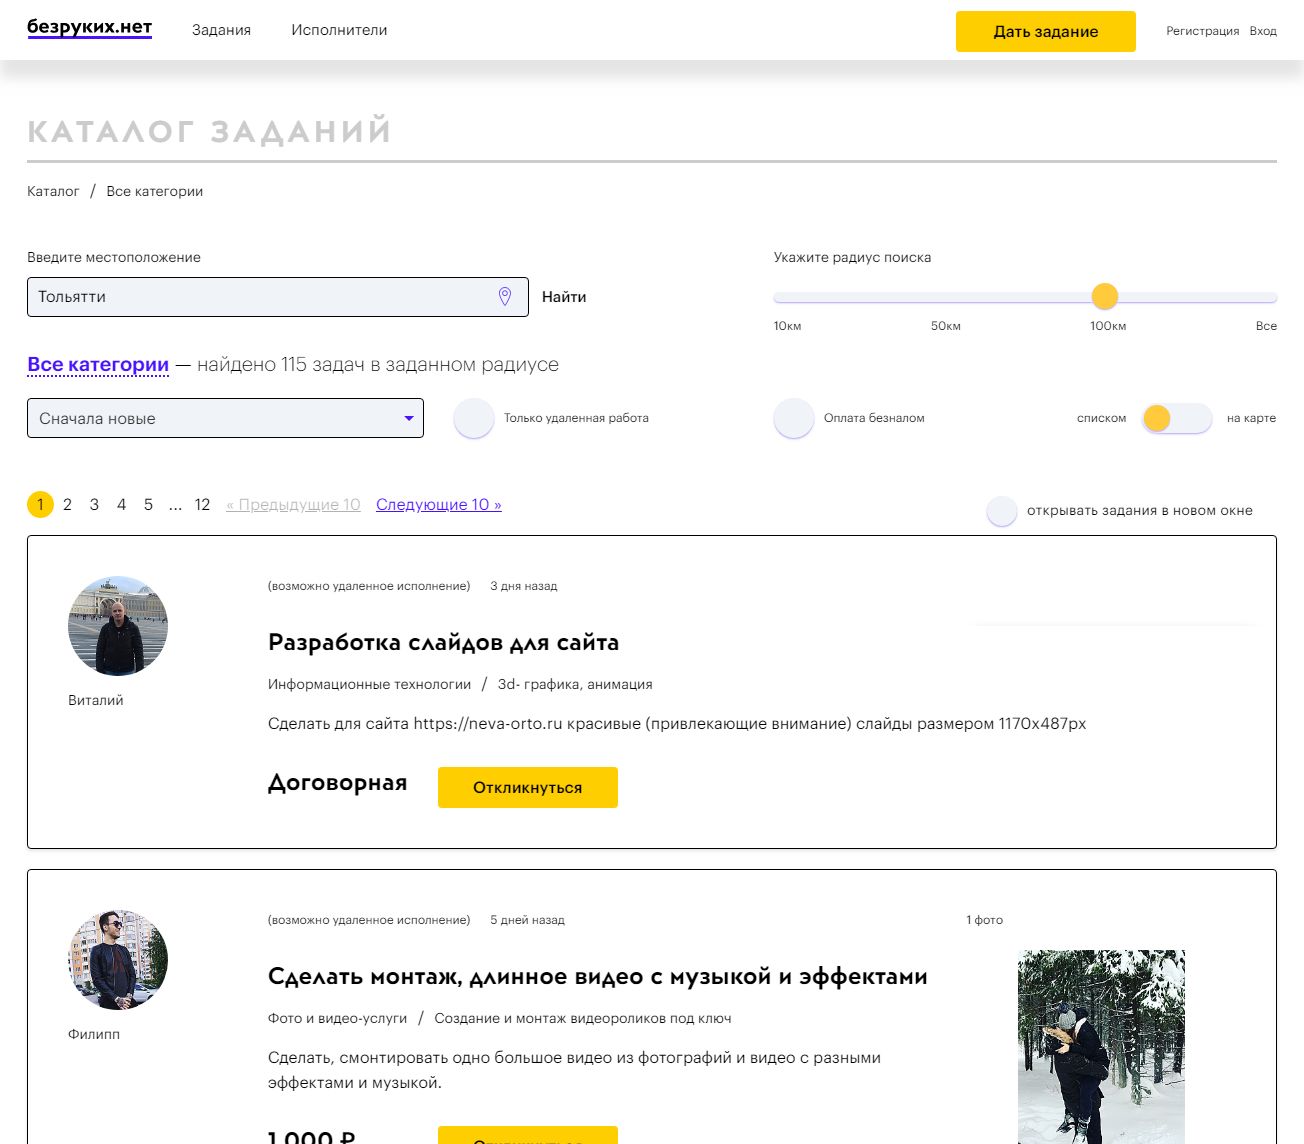
Task: Expand the 'Все категории' category selector
Action: coord(98,365)
